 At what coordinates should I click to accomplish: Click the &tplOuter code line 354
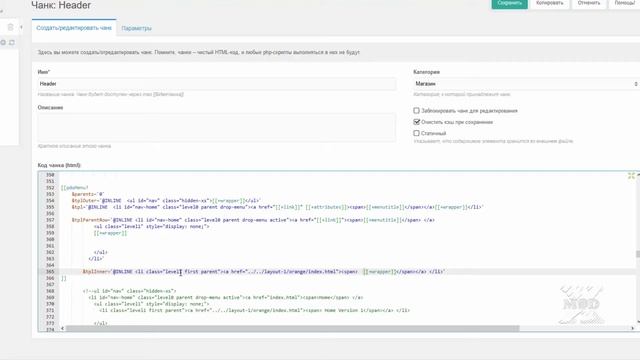point(166,201)
